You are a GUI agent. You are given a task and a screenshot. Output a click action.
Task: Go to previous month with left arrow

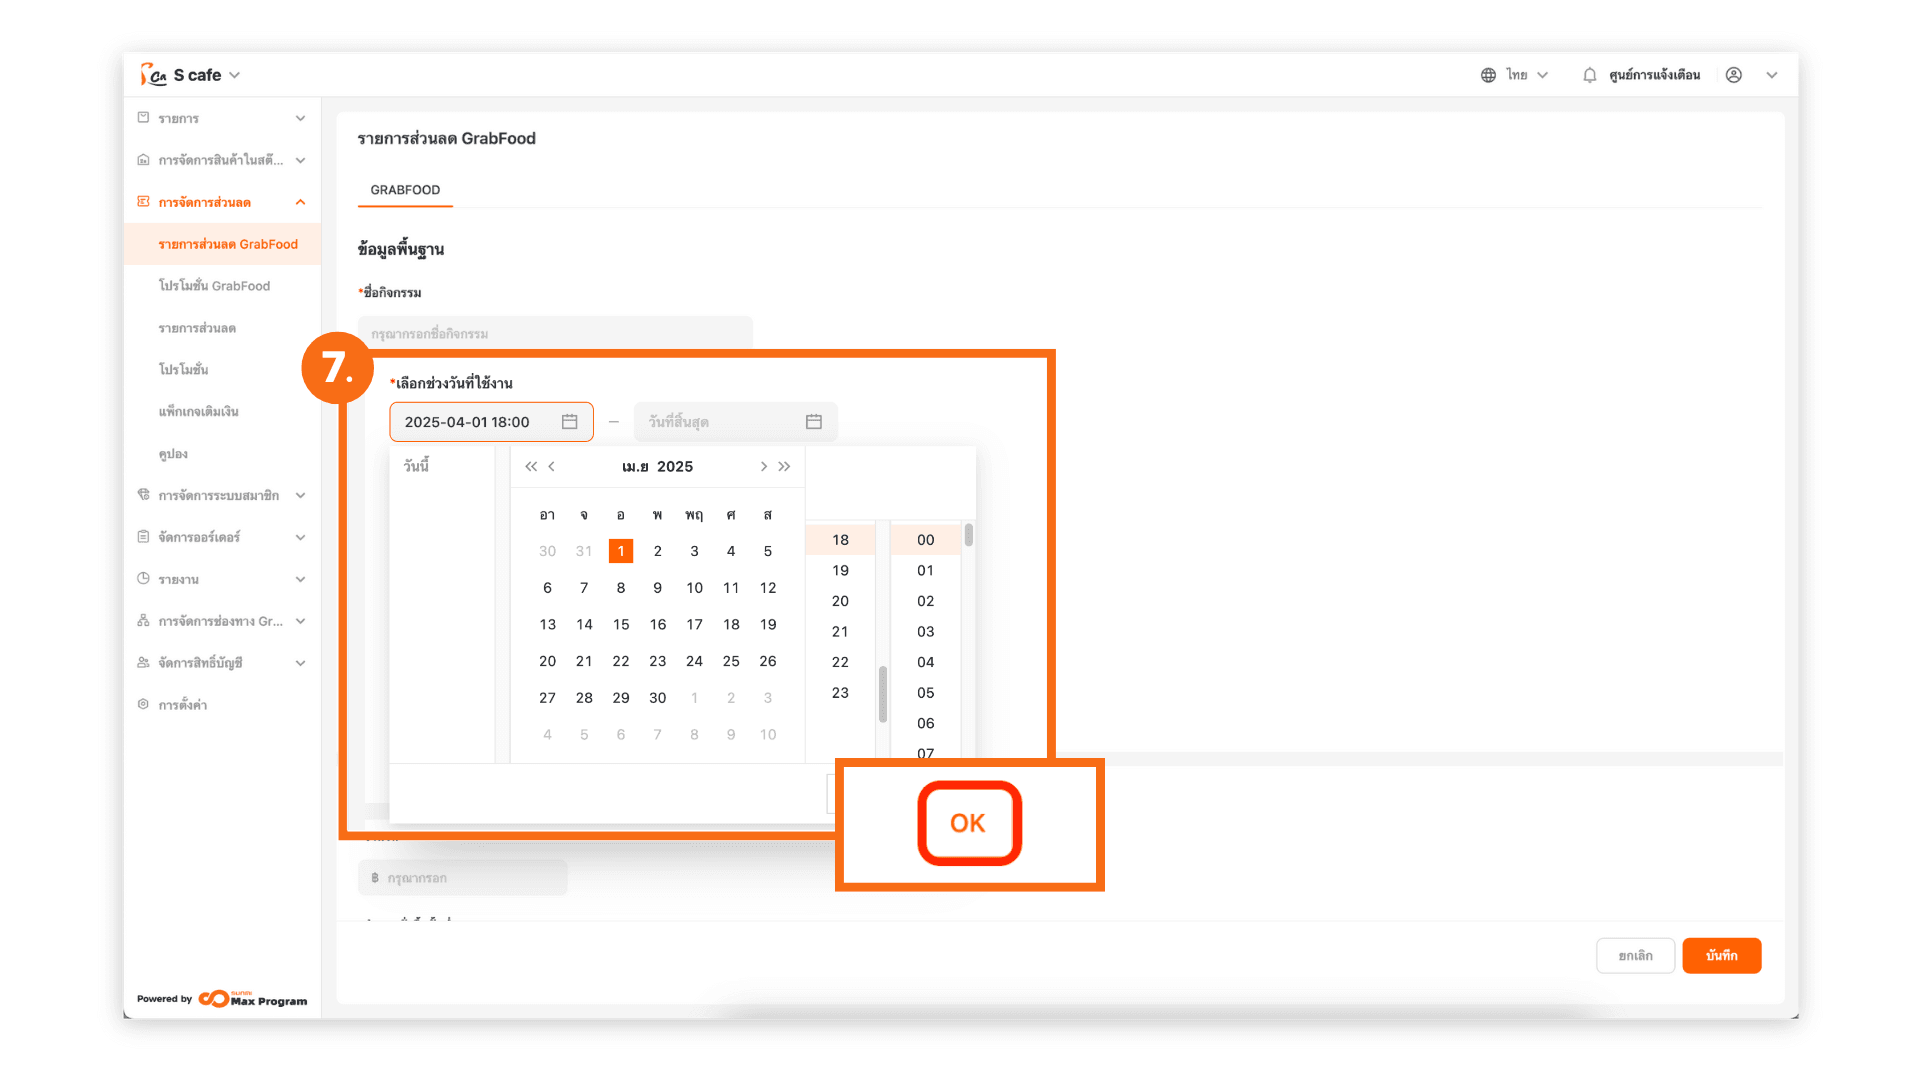[x=552, y=467]
